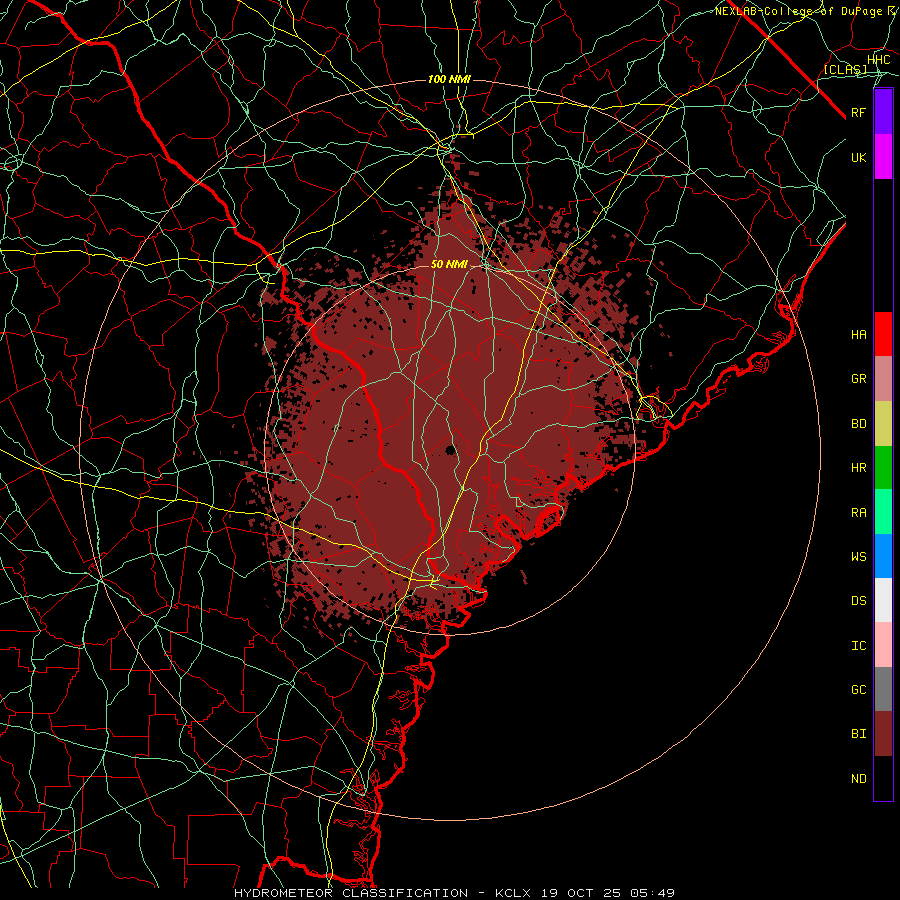Click the HR legend label
This screenshot has width=900, height=900.
(859, 468)
